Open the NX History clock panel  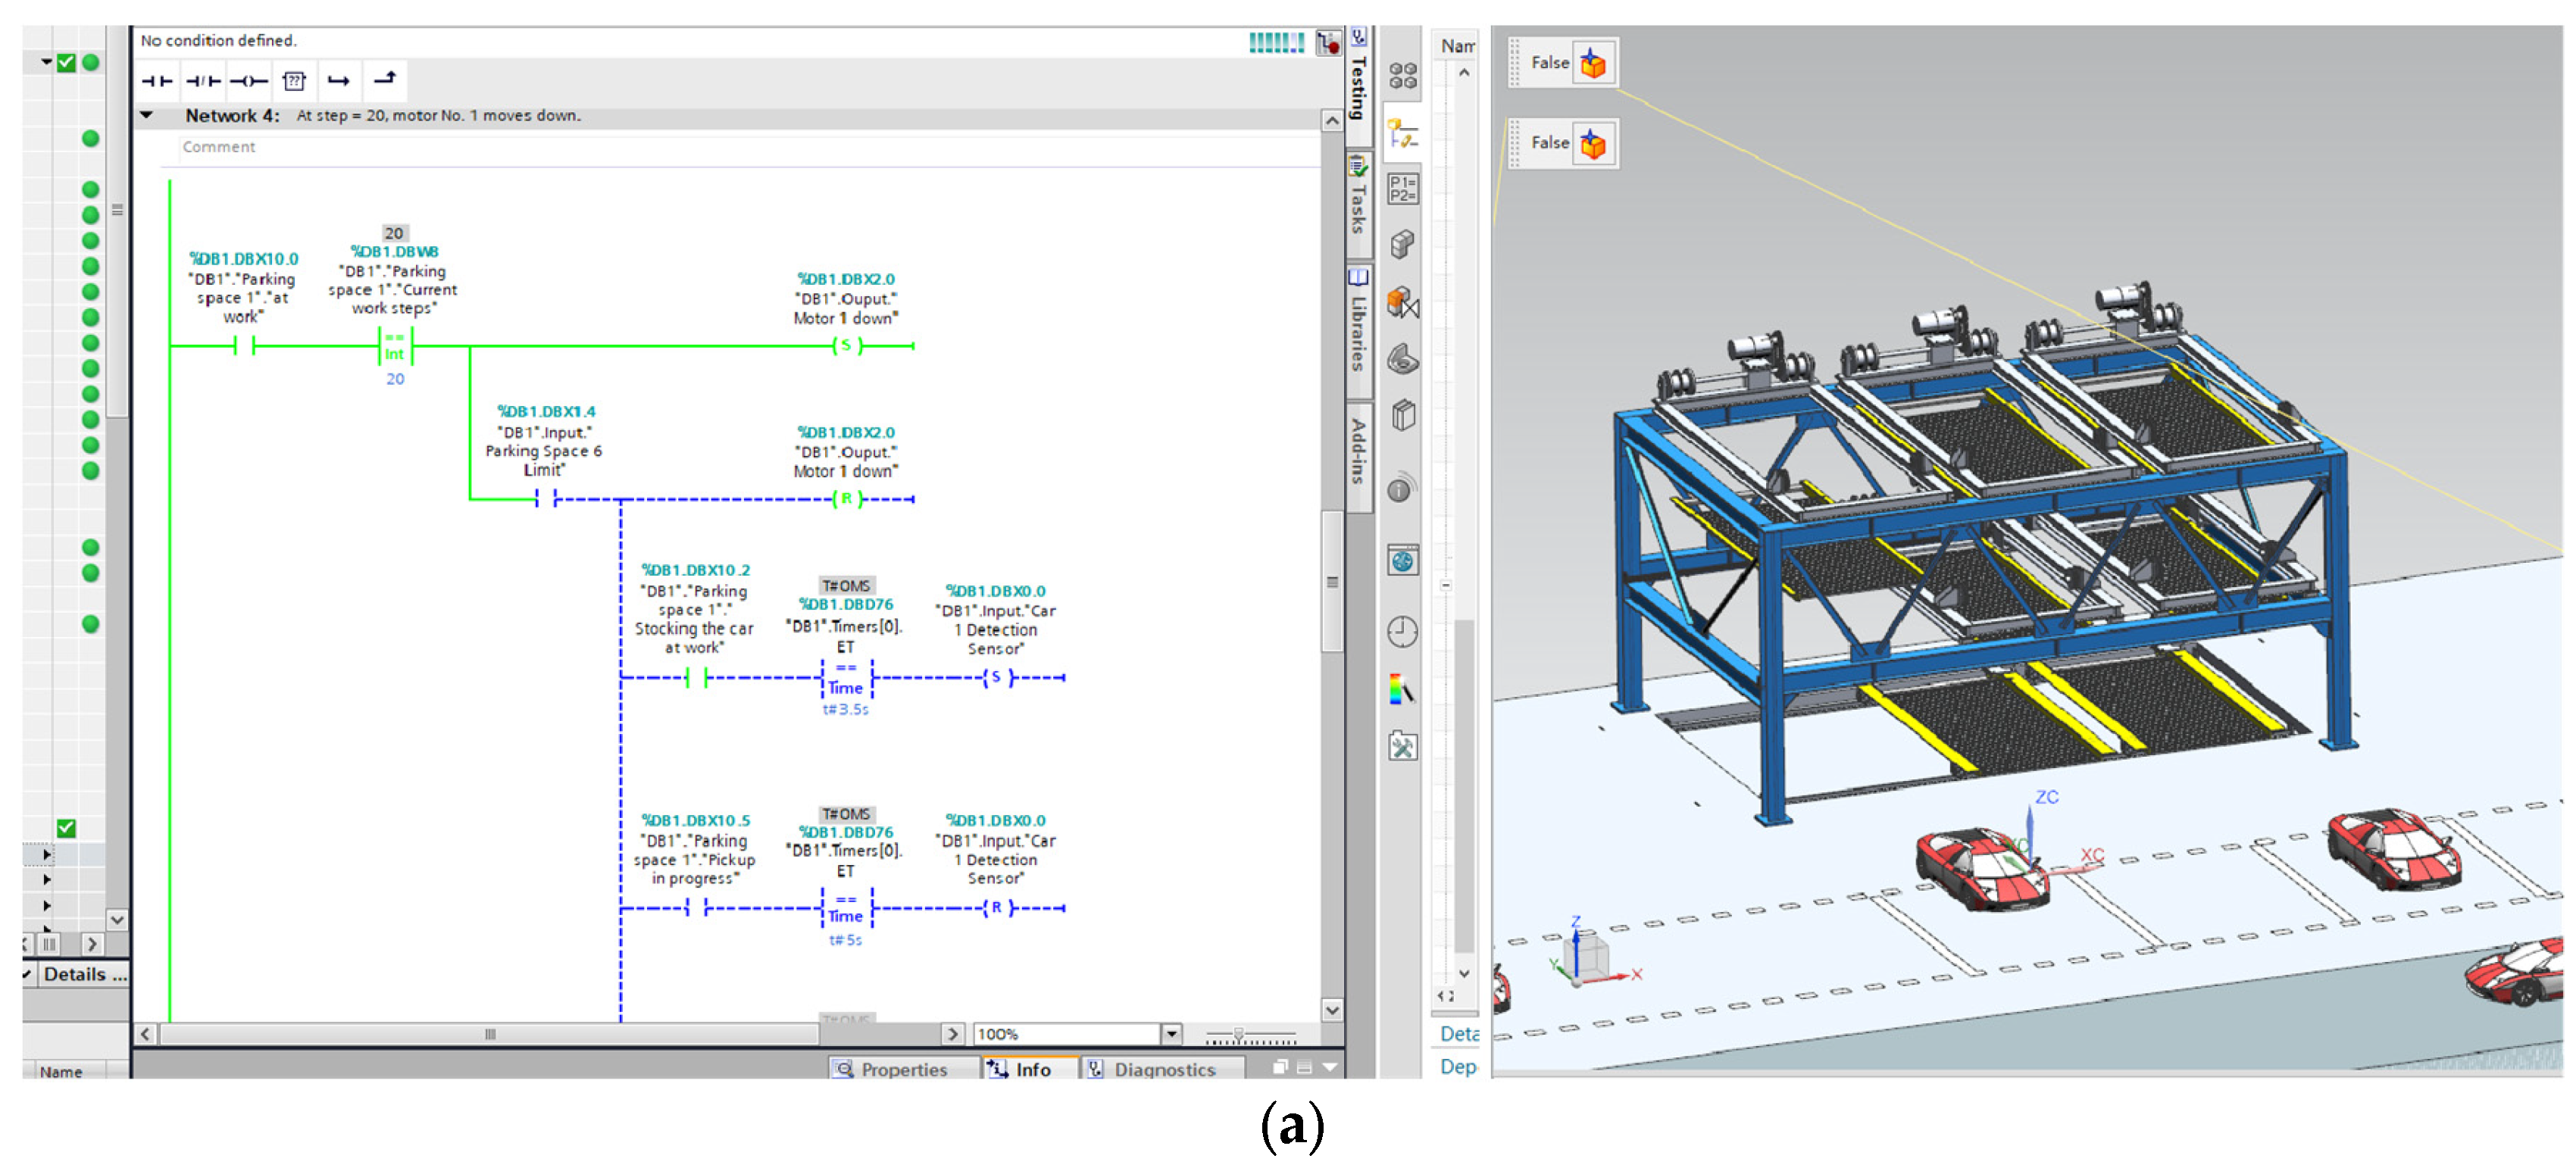[1402, 632]
